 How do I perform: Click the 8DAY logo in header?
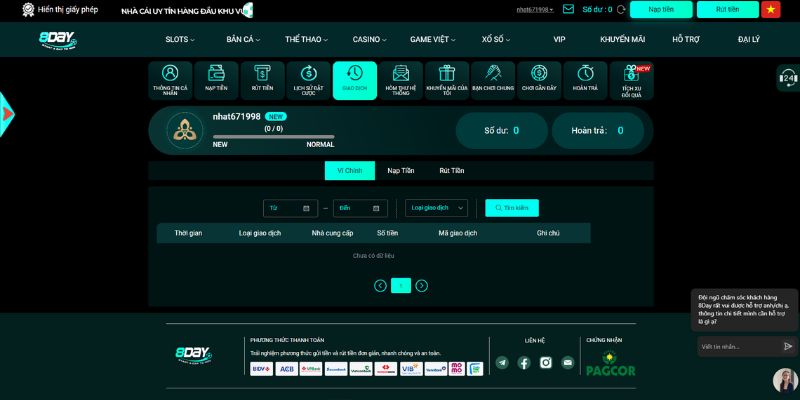[x=58, y=40]
